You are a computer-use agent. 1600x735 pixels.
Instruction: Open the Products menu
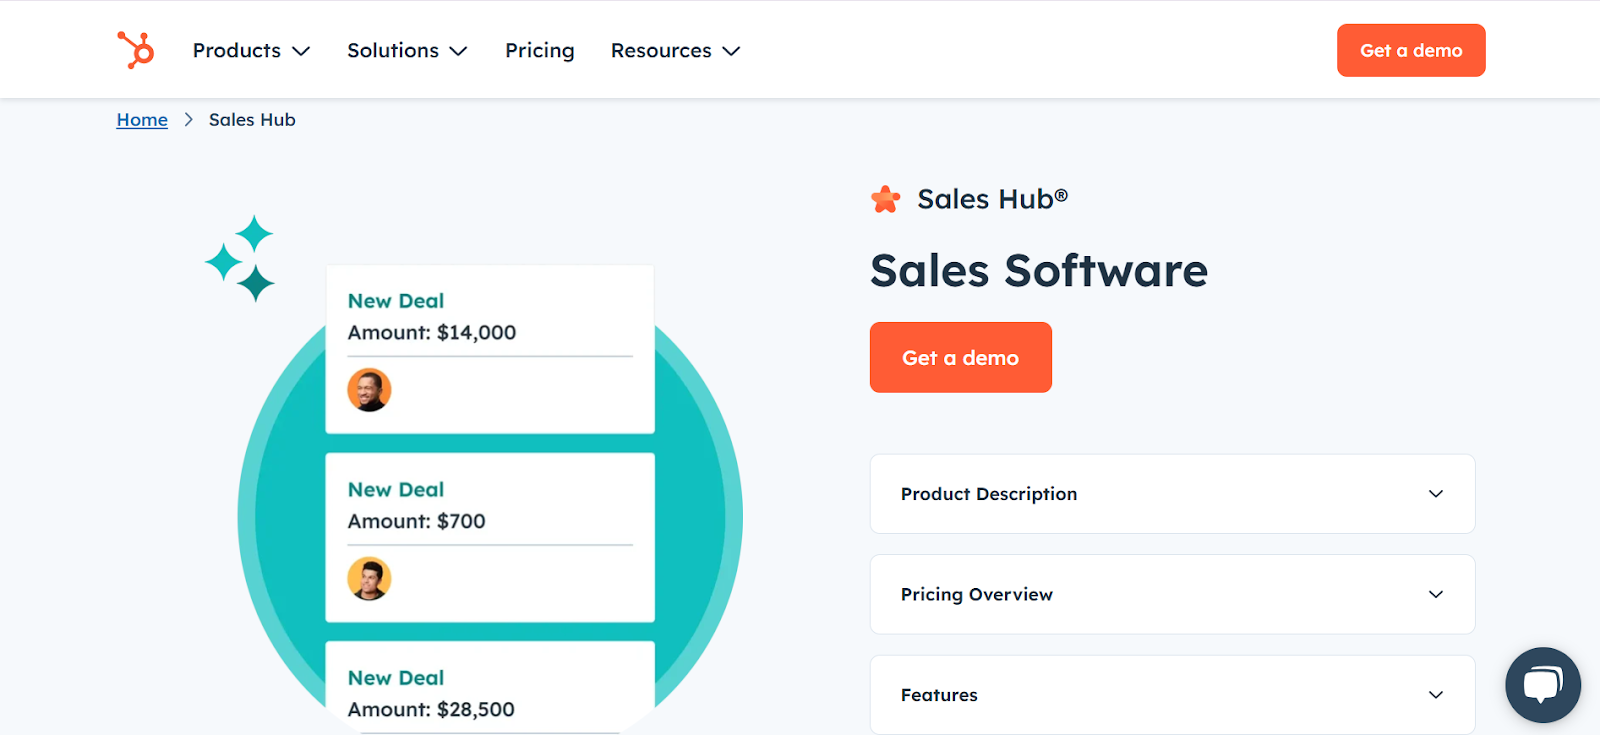pos(251,50)
